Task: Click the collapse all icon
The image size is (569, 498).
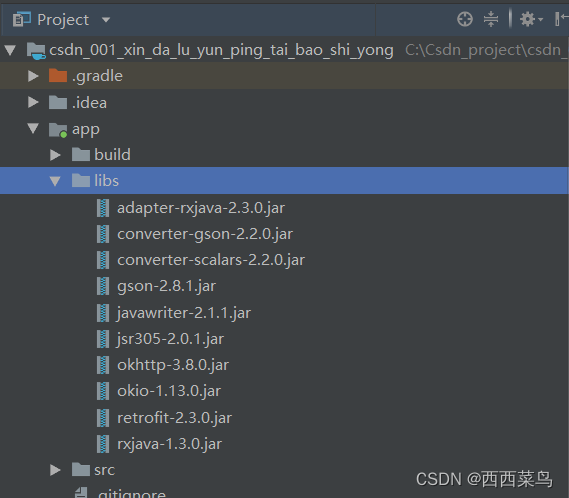Action: pyautogui.click(x=491, y=19)
